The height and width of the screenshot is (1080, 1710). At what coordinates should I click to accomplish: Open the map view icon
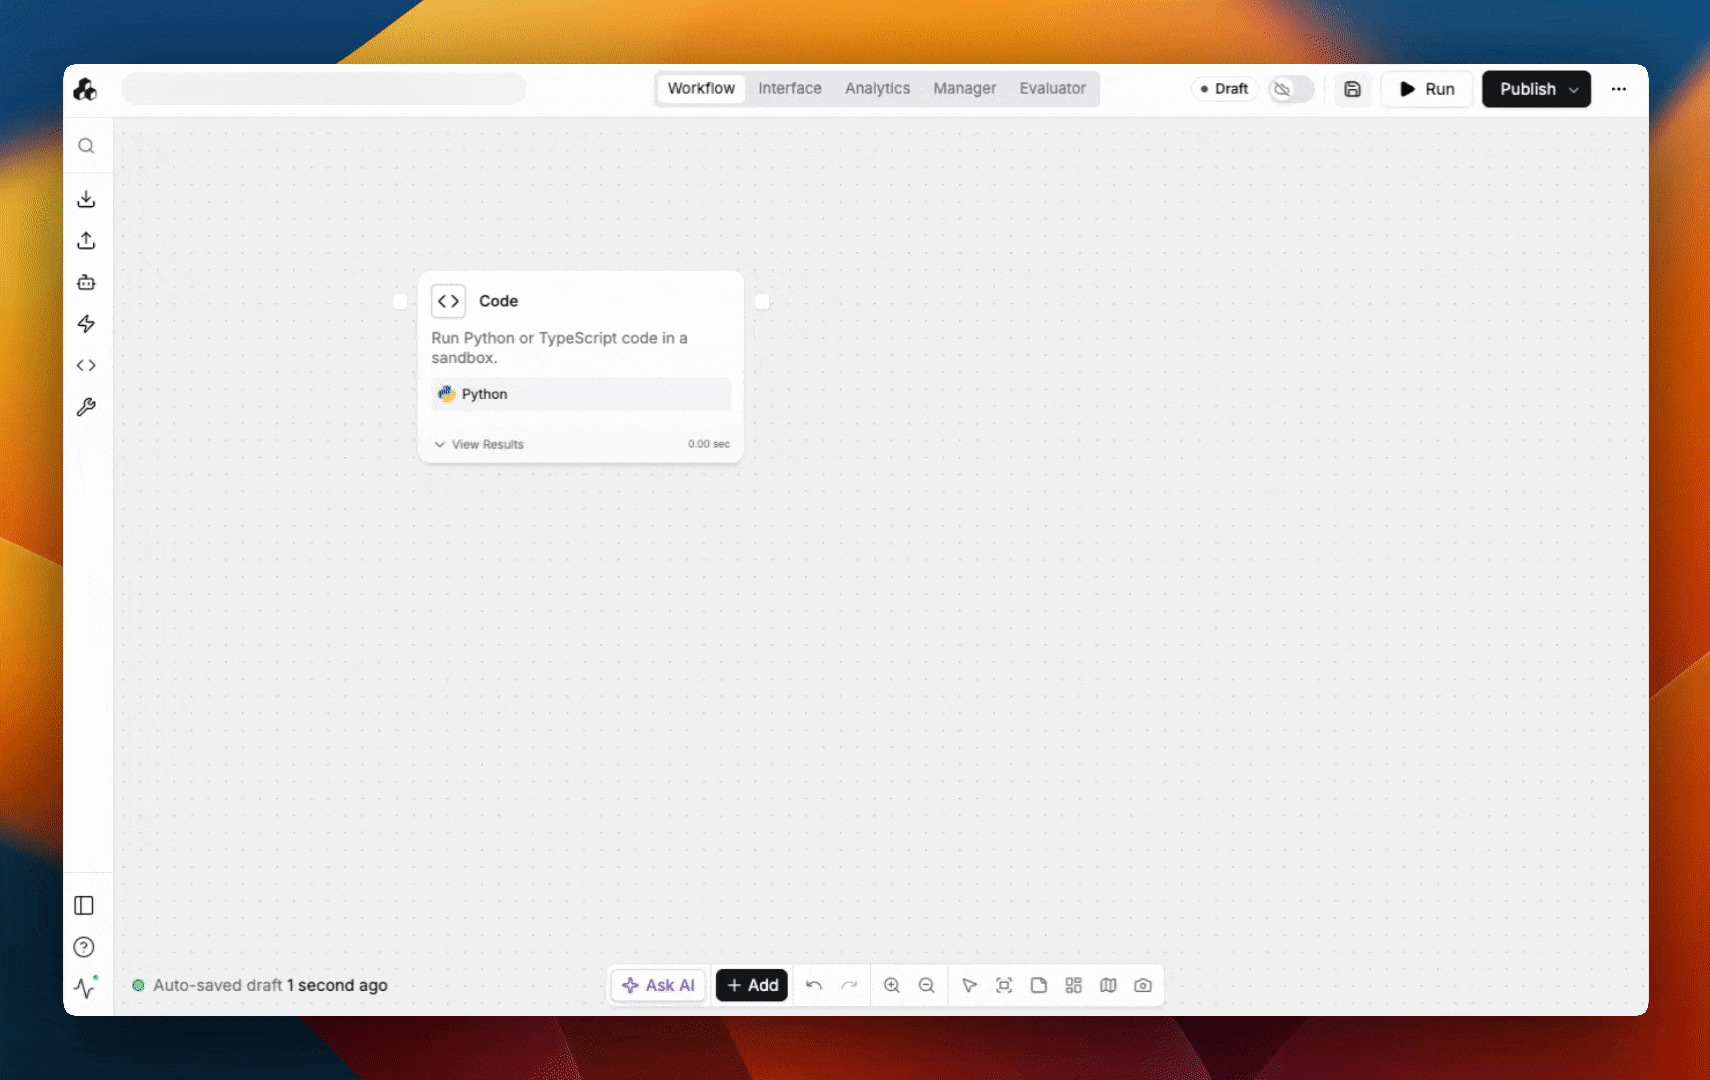tap(1108, 986)
